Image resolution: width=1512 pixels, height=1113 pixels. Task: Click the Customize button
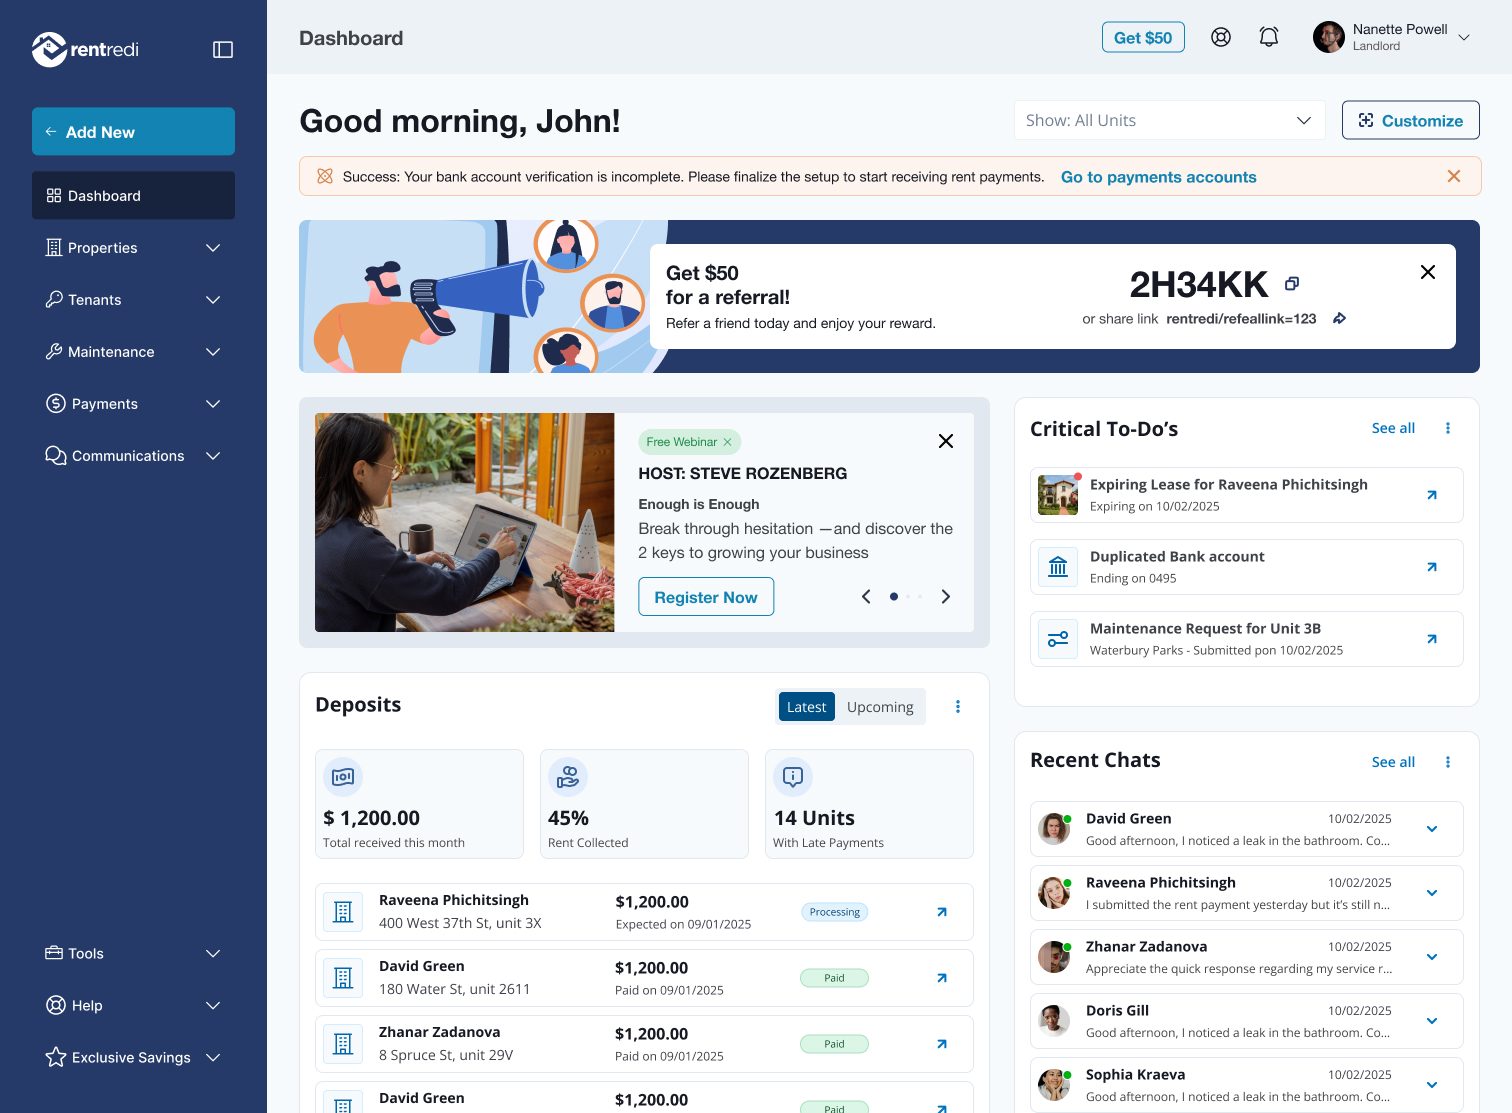1410,120
